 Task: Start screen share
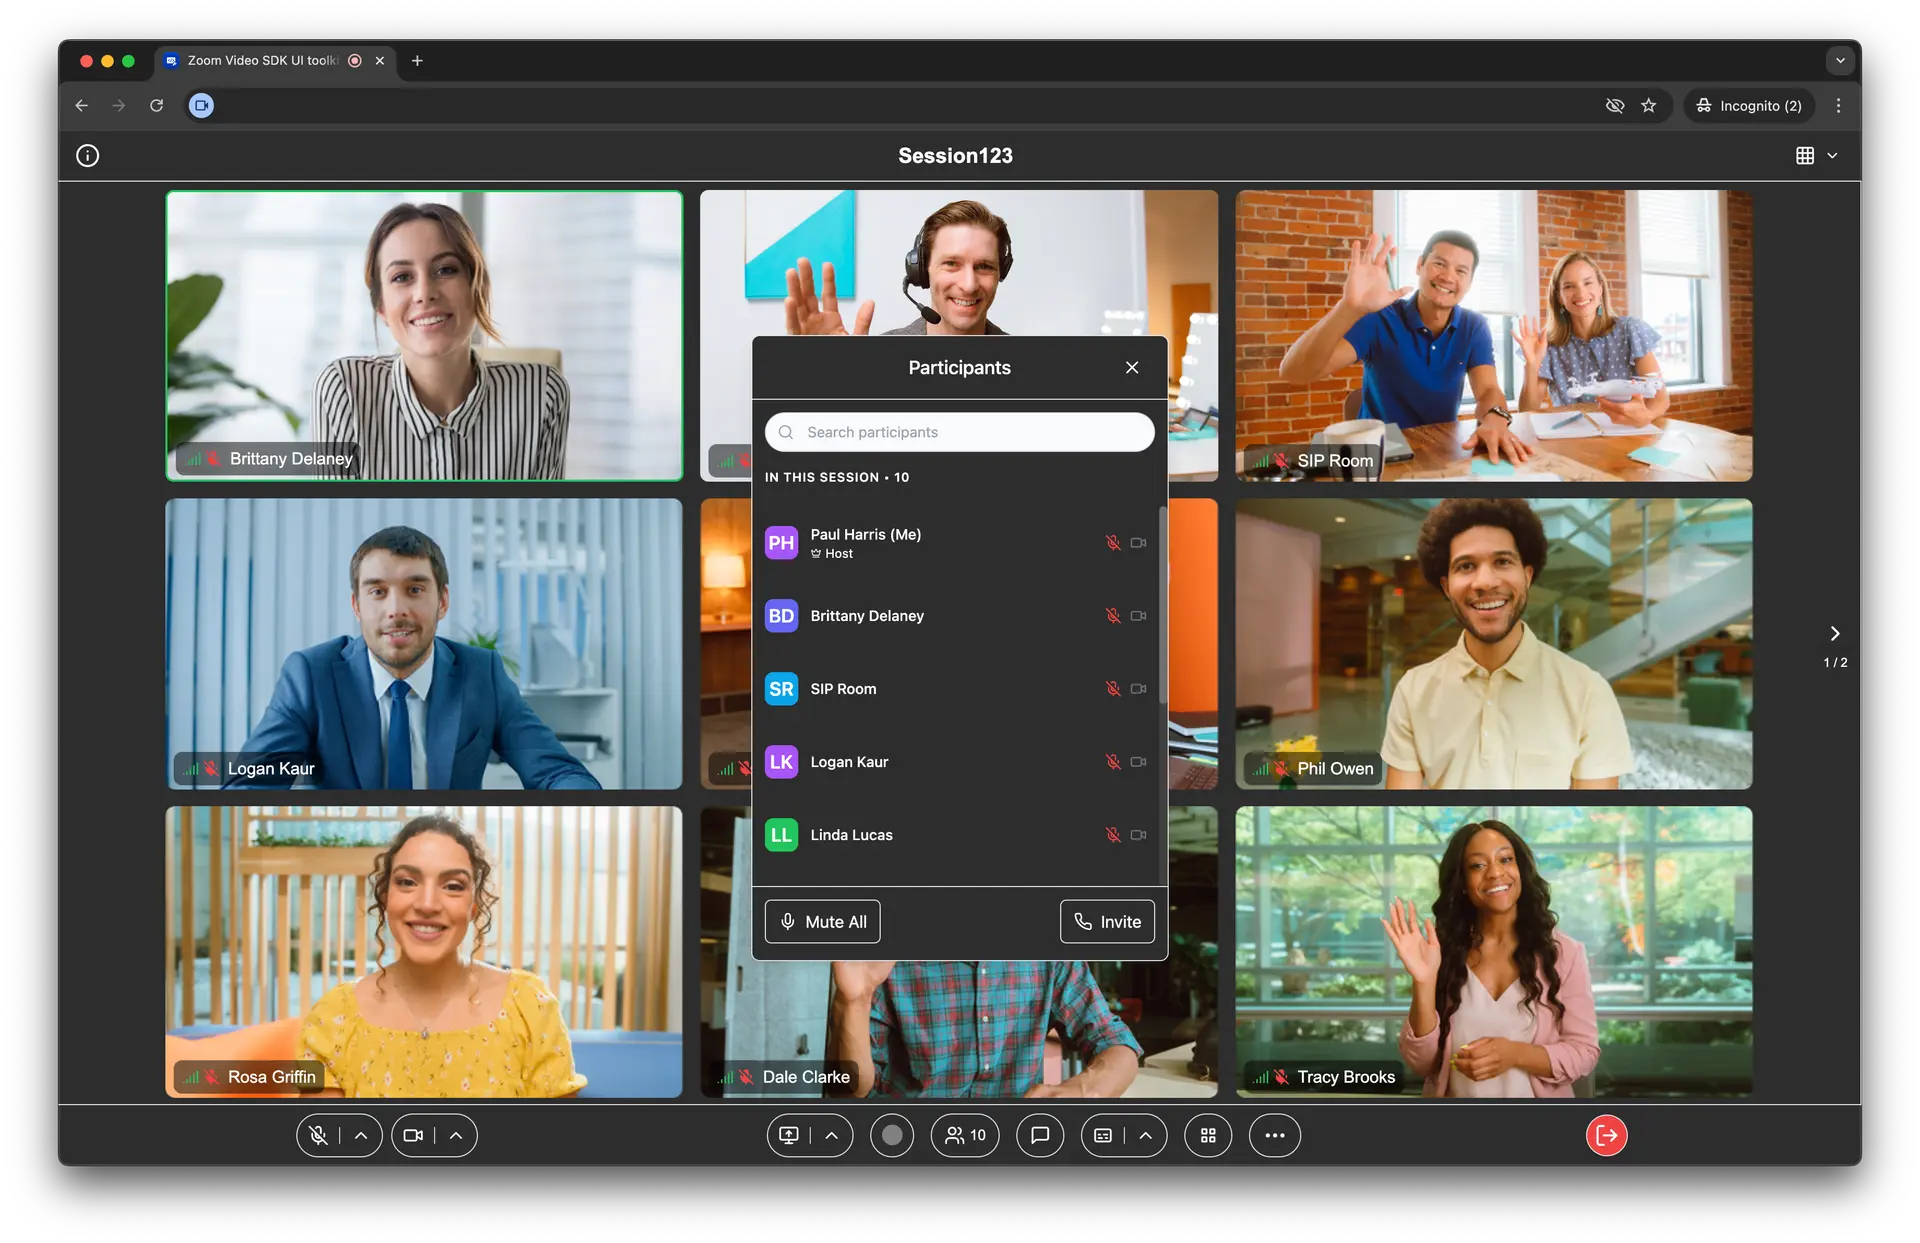789,1135
